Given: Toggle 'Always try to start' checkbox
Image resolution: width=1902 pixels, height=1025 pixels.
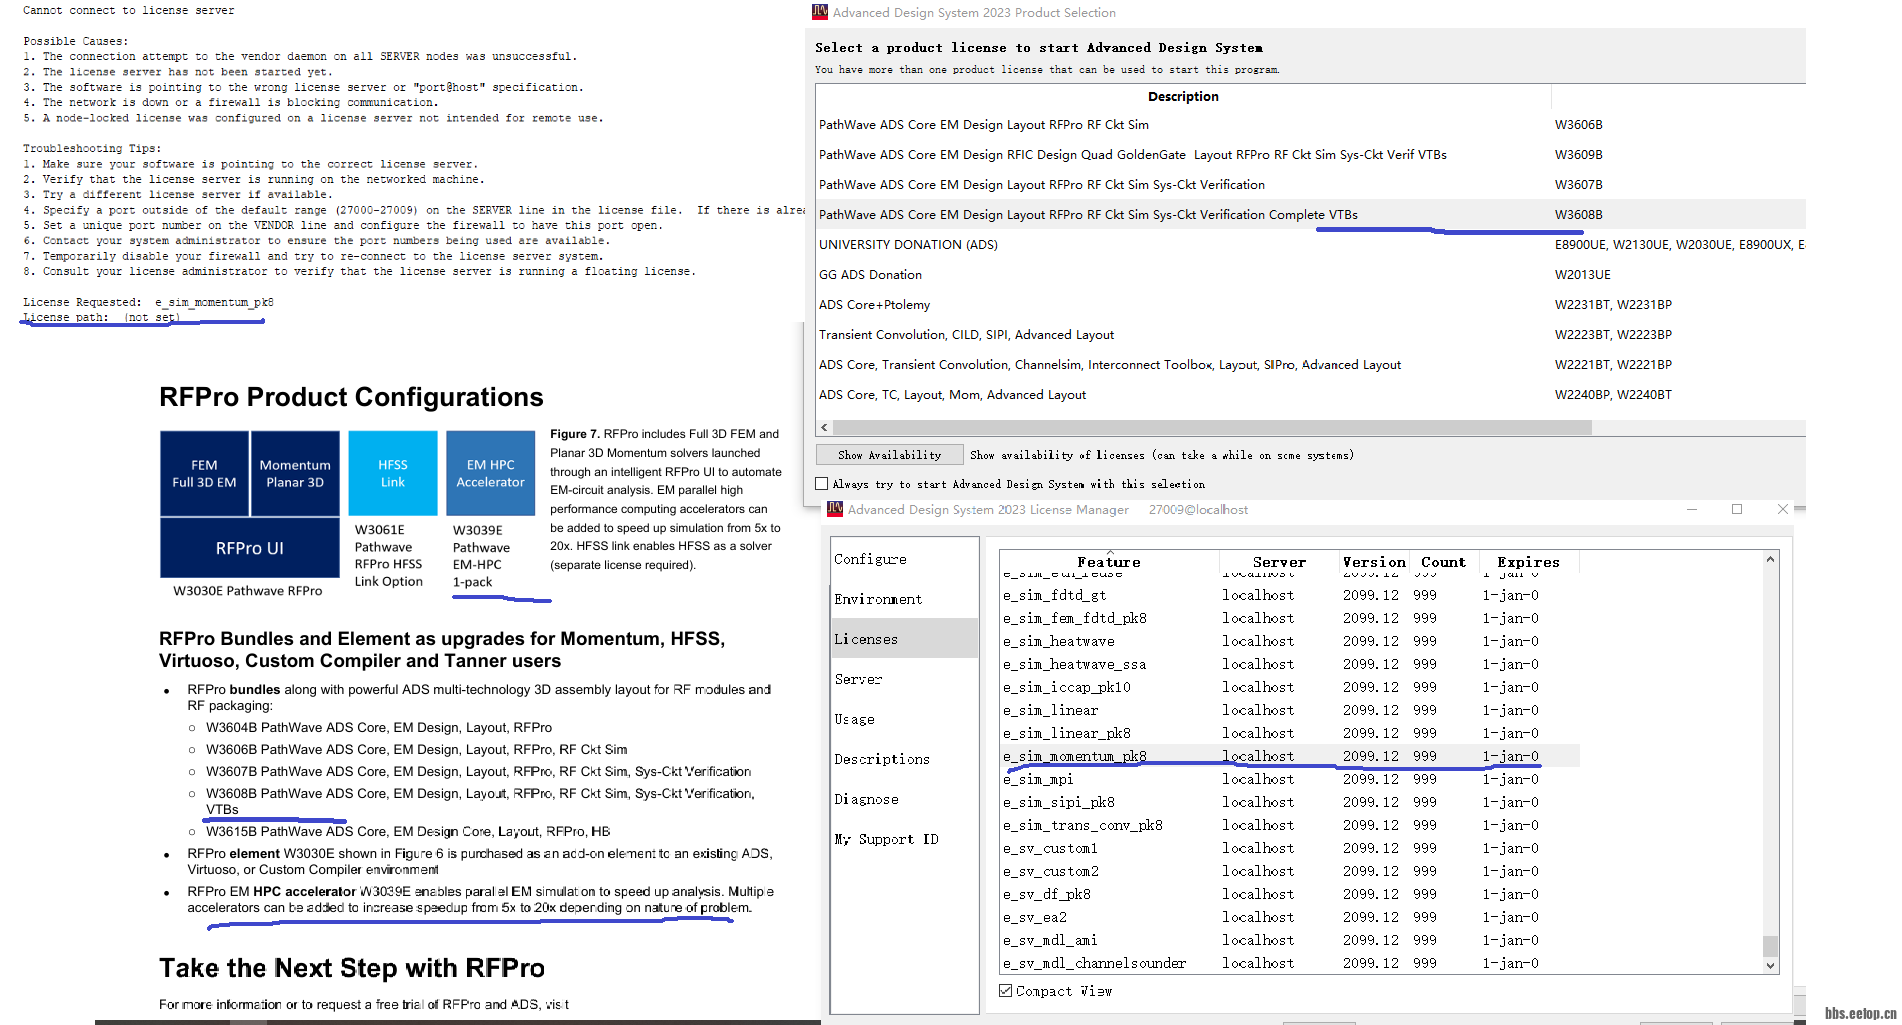Looking at the screenshot, I should tap(822, 484).
